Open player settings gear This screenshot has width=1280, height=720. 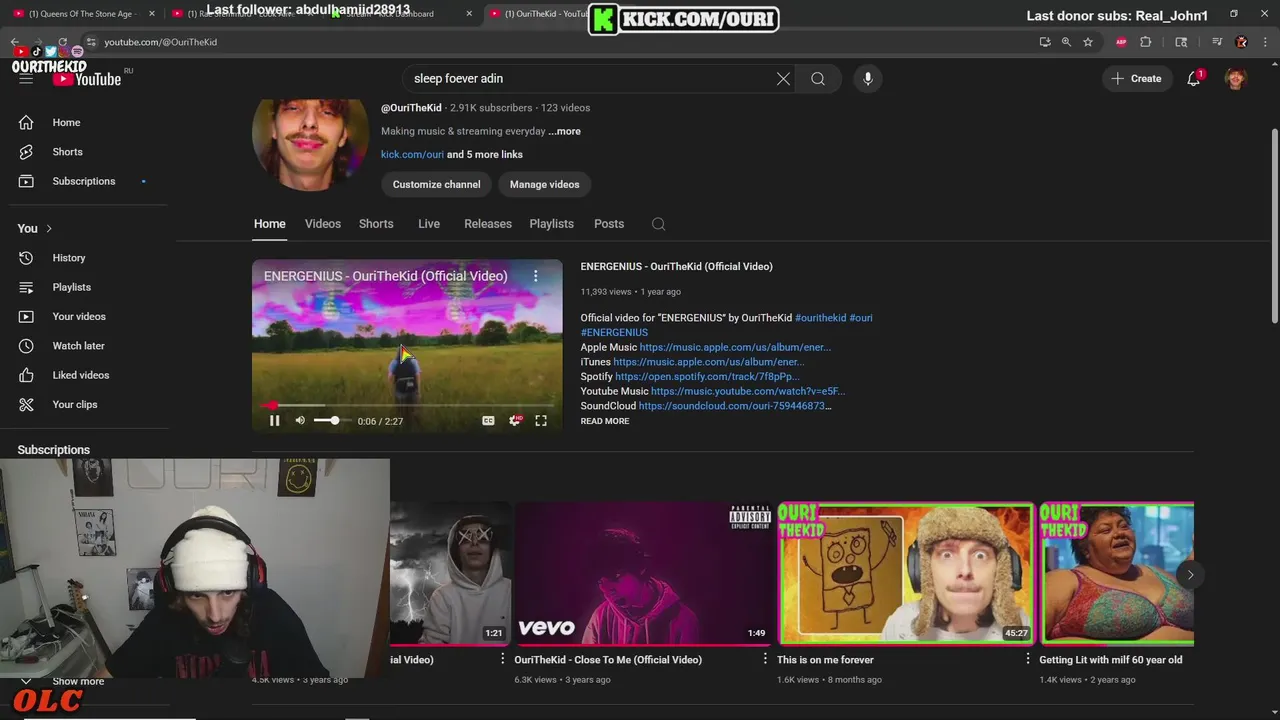514,421
